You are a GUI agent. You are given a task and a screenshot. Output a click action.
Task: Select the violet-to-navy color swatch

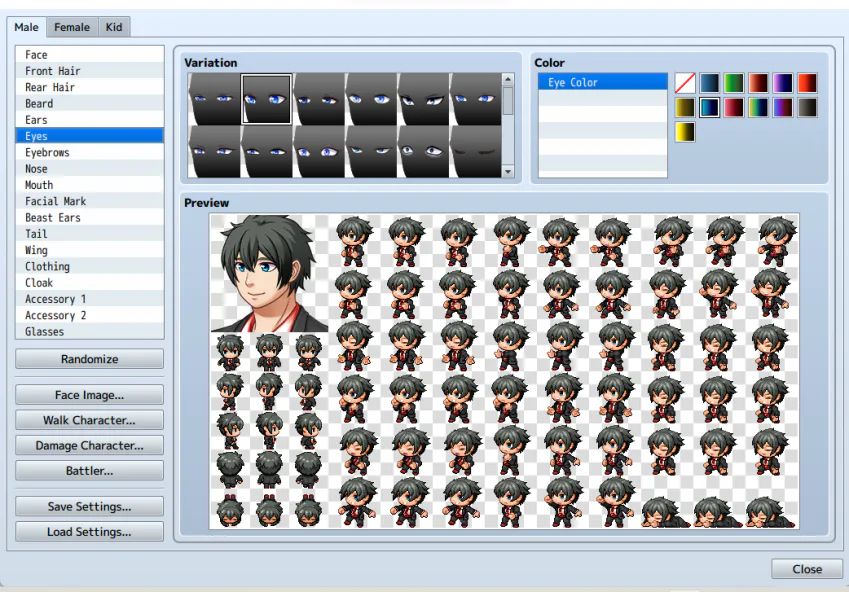(x=782, y=83)
